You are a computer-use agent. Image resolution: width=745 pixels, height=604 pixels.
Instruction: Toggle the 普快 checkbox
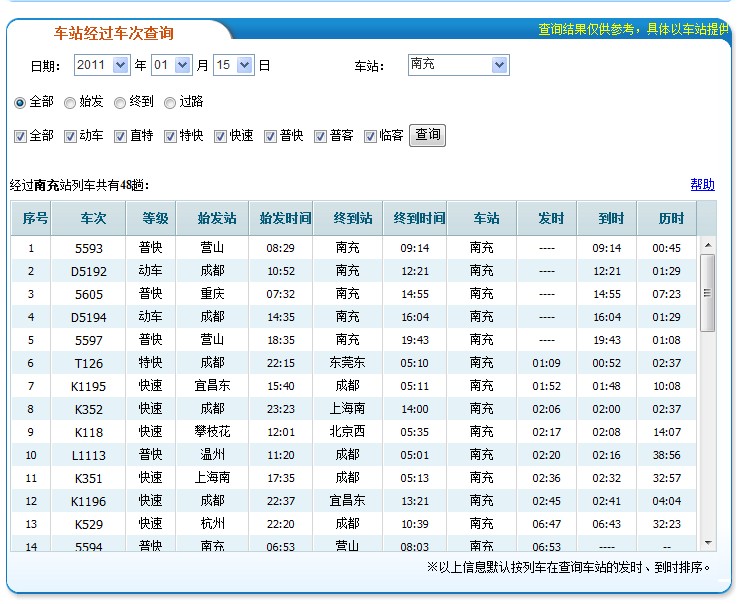tap(270, 136)
